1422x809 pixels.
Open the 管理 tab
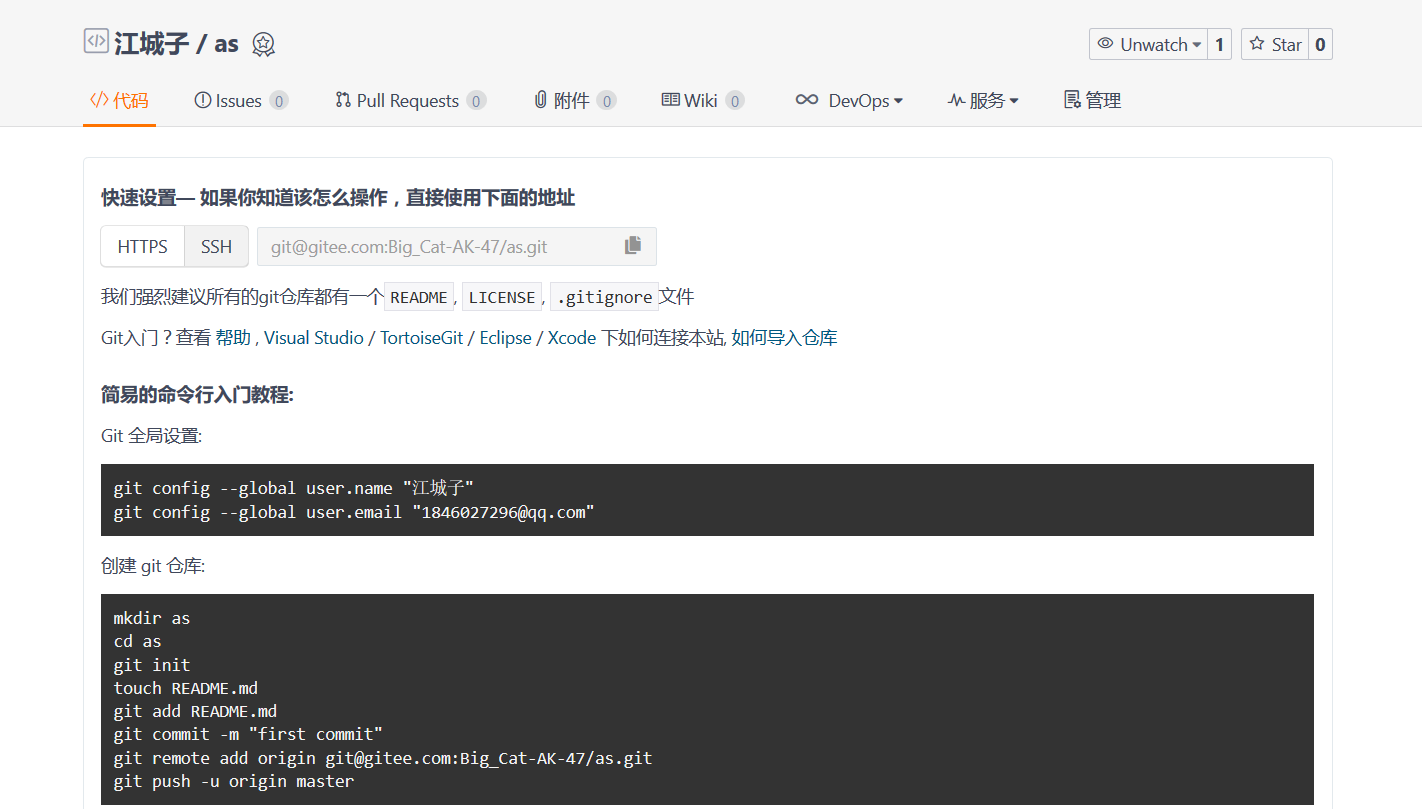[1092, 100]
